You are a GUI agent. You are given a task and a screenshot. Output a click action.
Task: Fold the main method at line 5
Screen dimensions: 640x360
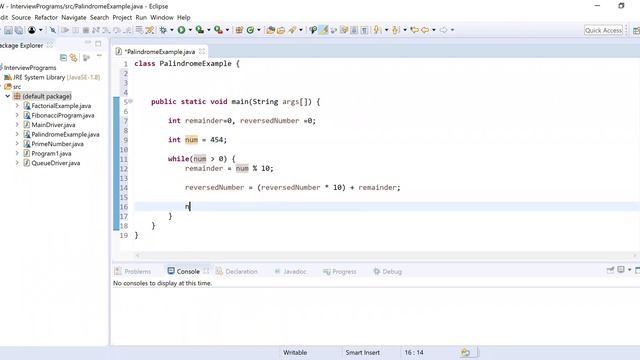click(131, 101)
